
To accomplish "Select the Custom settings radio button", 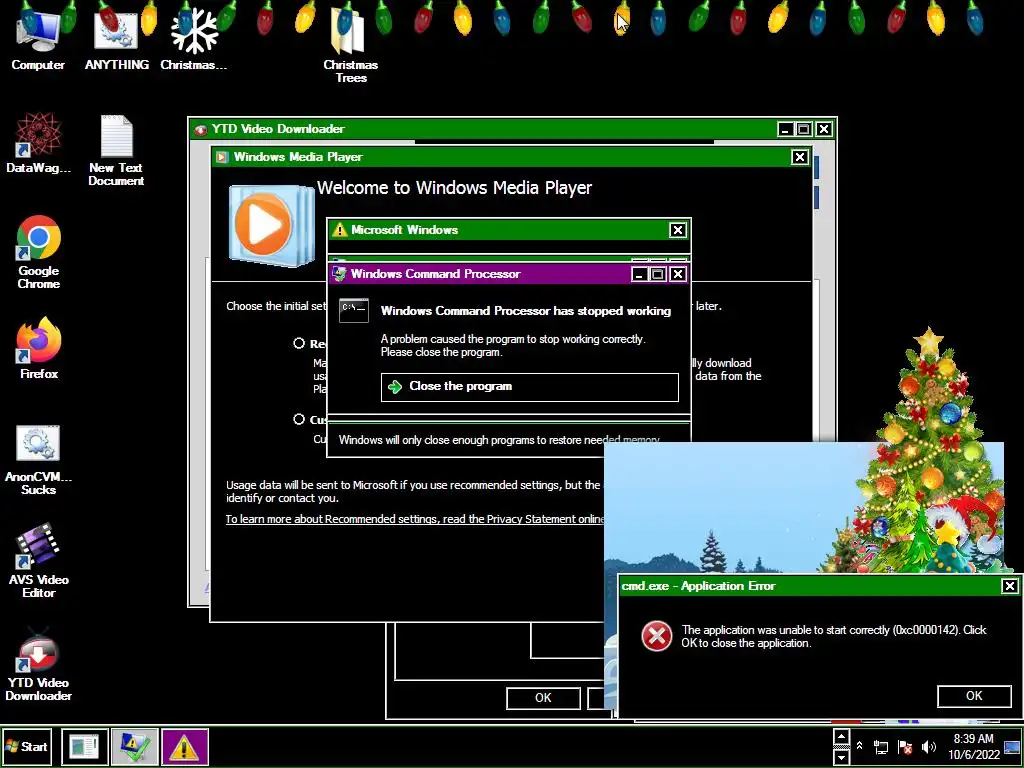I will click(x=299, y=419).
